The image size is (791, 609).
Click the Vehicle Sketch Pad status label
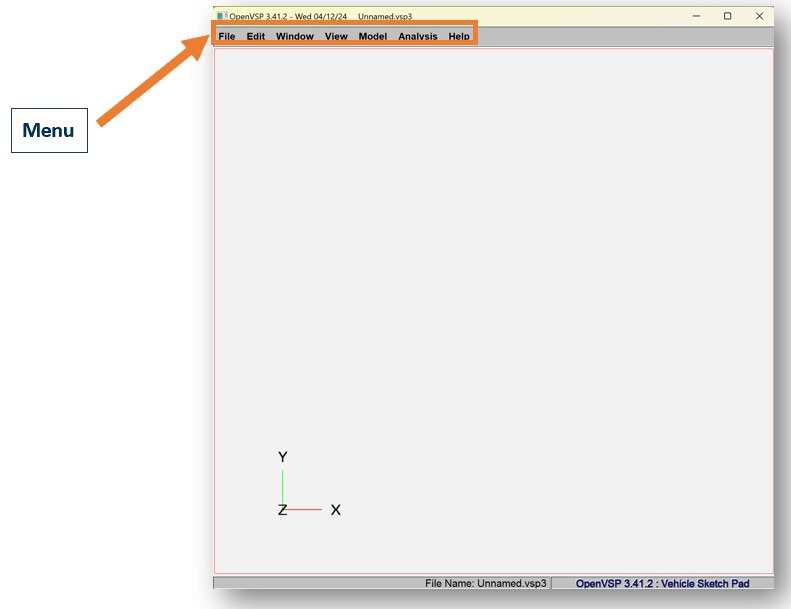pos(662,583)
